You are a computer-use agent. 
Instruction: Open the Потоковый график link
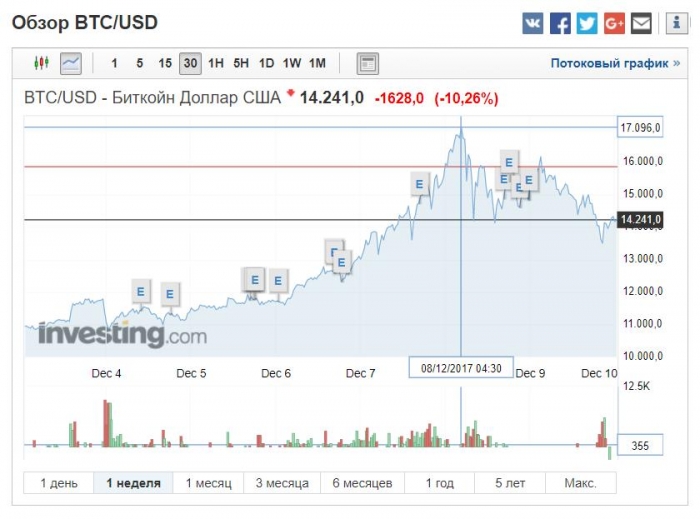tap(615, 63)
